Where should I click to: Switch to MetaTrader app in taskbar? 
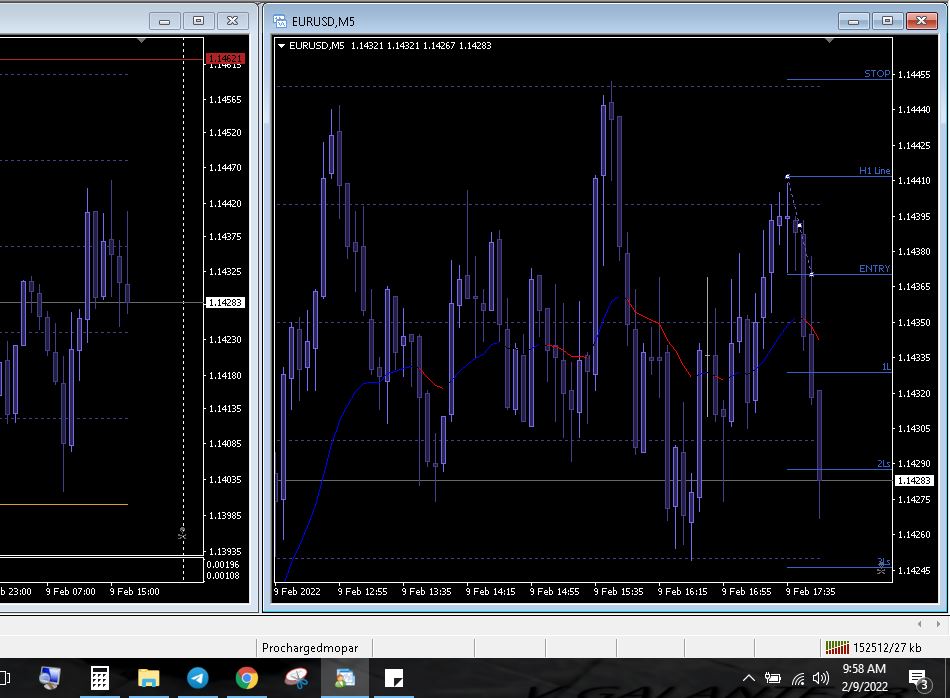(x=345, y=678)
